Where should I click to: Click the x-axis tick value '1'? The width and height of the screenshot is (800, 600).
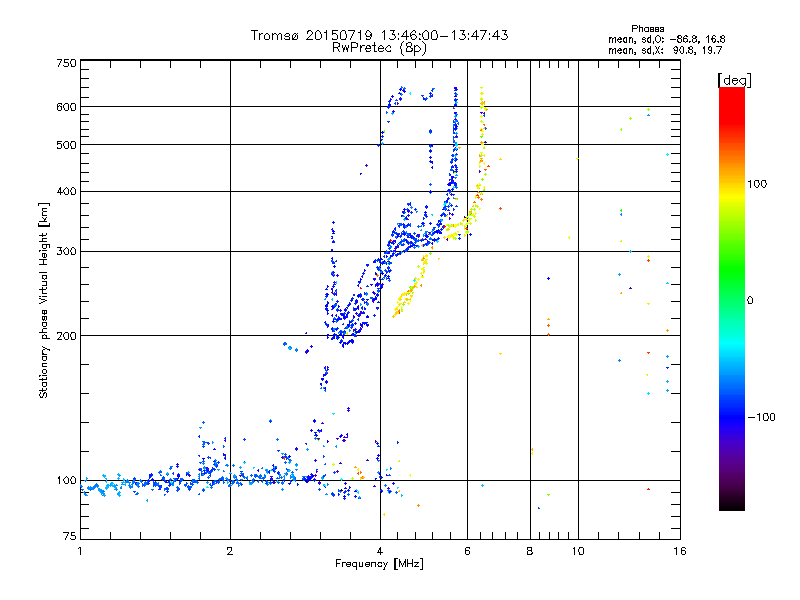click(80, 551)
